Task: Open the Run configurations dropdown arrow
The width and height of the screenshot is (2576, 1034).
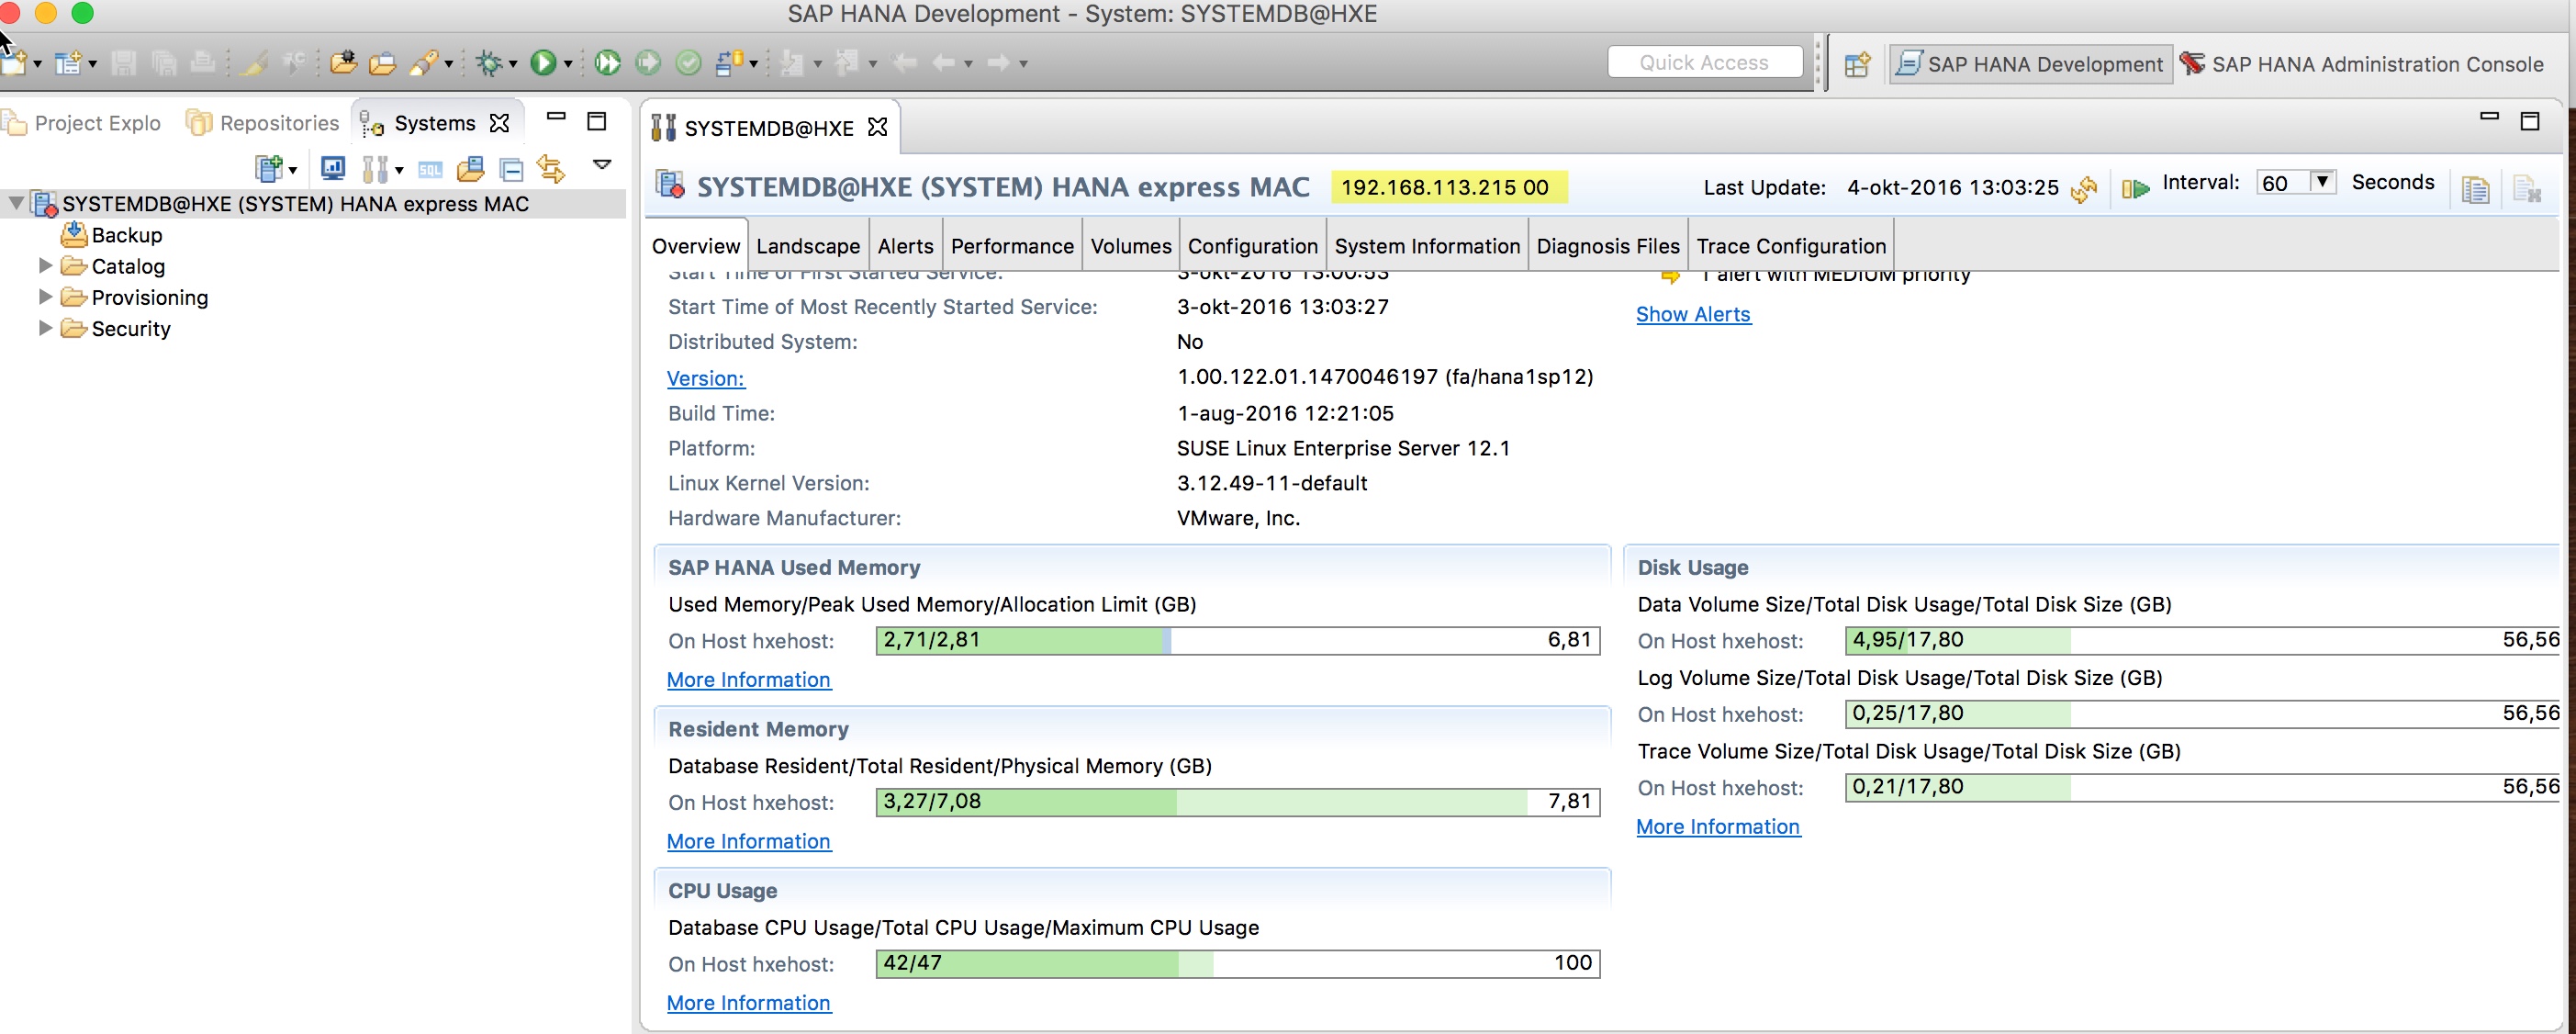Action: [568, 64]
